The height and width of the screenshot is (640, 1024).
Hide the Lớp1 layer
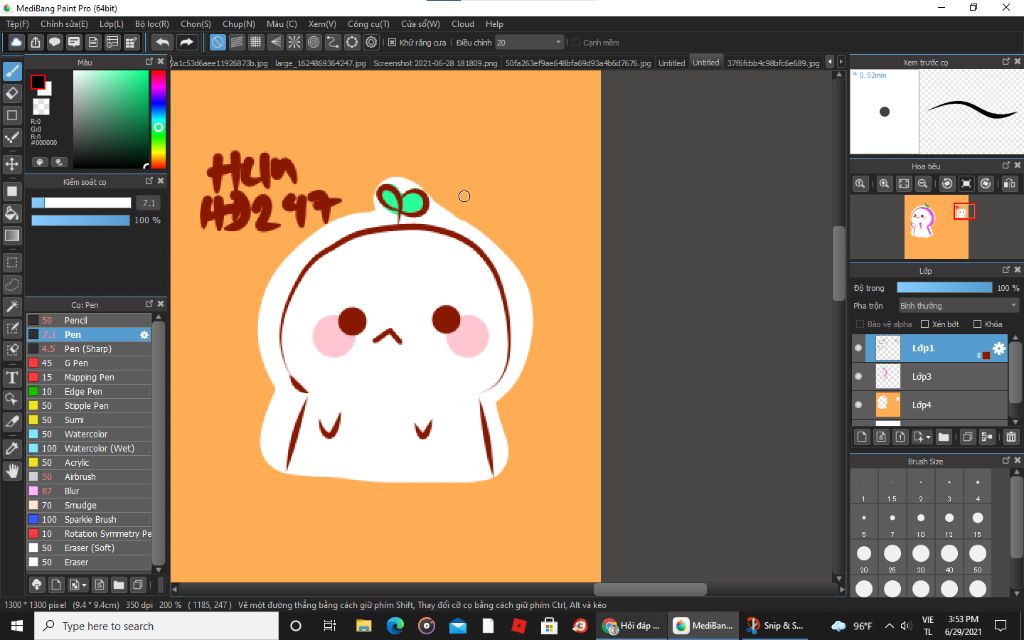tap(858, 348)
